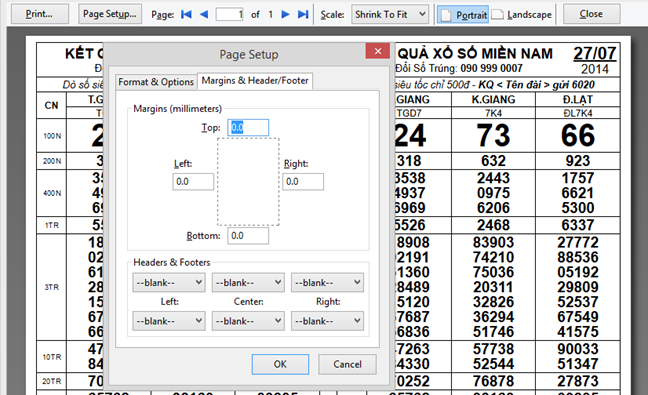Close print preview with Close button
648x395 pixels.
click(x=591, y=14)
